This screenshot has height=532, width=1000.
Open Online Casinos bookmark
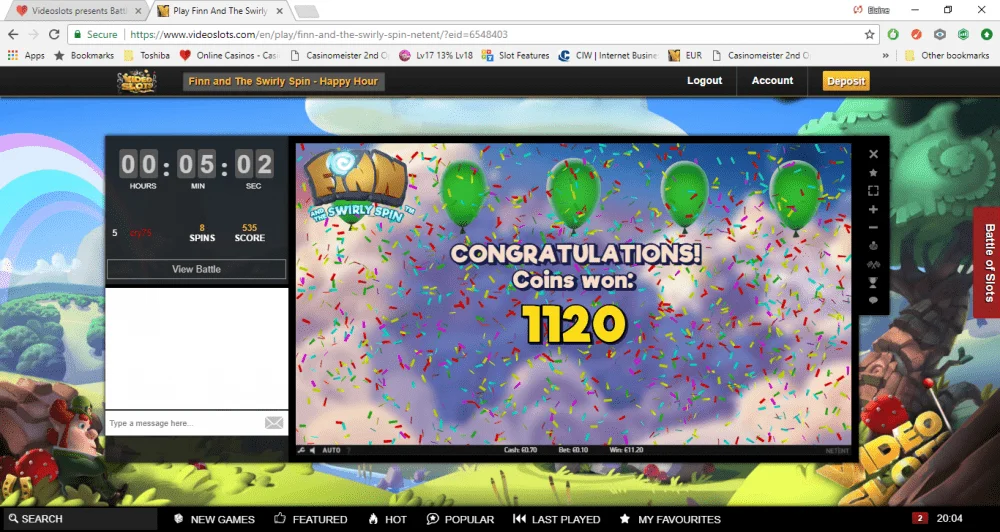230,55
